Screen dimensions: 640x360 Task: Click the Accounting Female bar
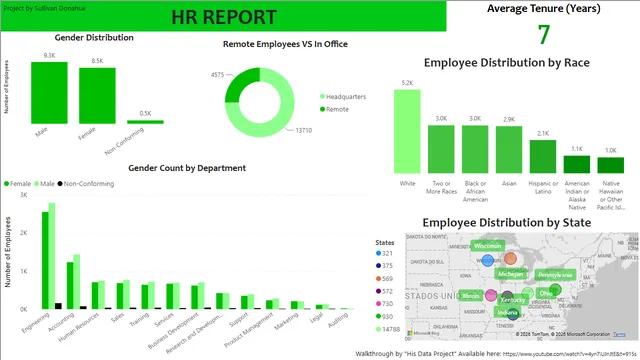click(x=70, y=285)
